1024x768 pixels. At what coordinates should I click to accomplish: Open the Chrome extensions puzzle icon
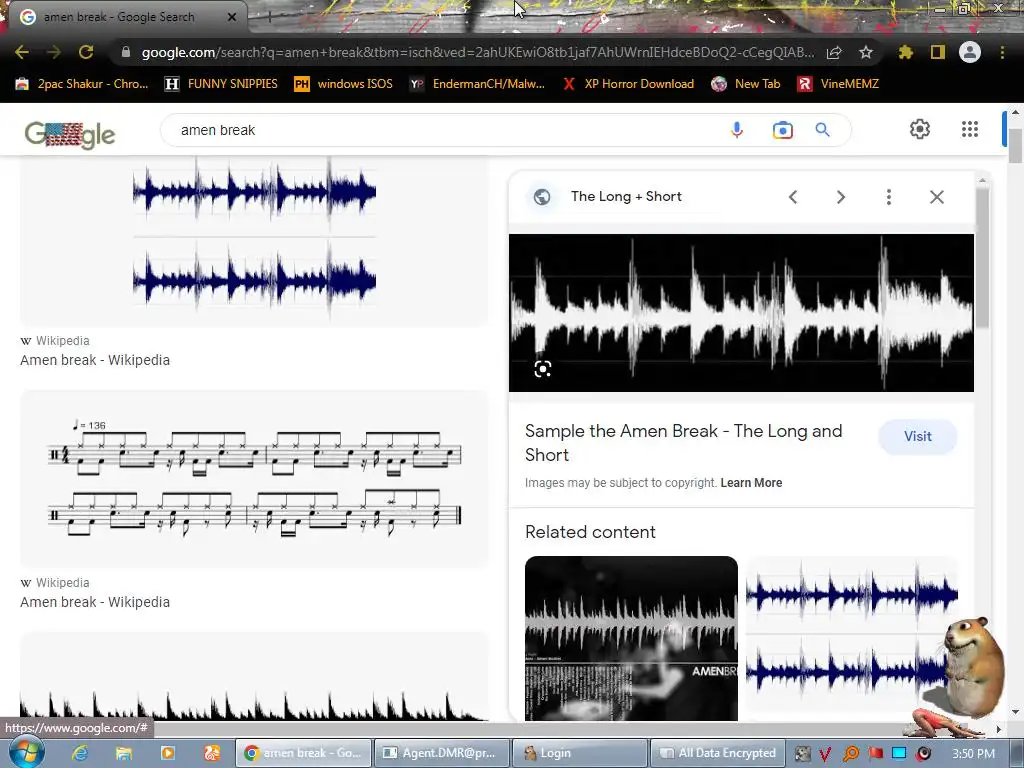coord(905,52)
